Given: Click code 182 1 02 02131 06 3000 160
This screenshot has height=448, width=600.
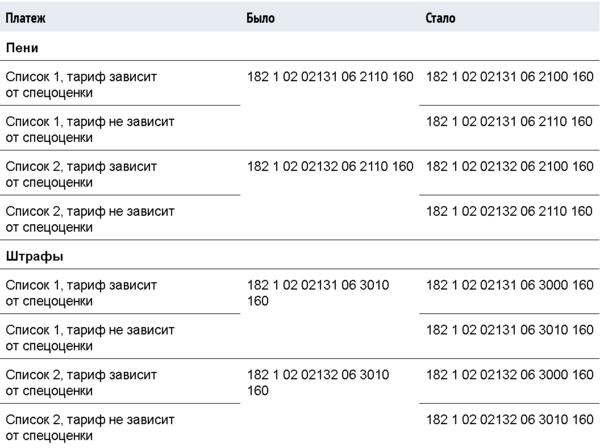Looking at the screenshot, I should pos(509,285).
